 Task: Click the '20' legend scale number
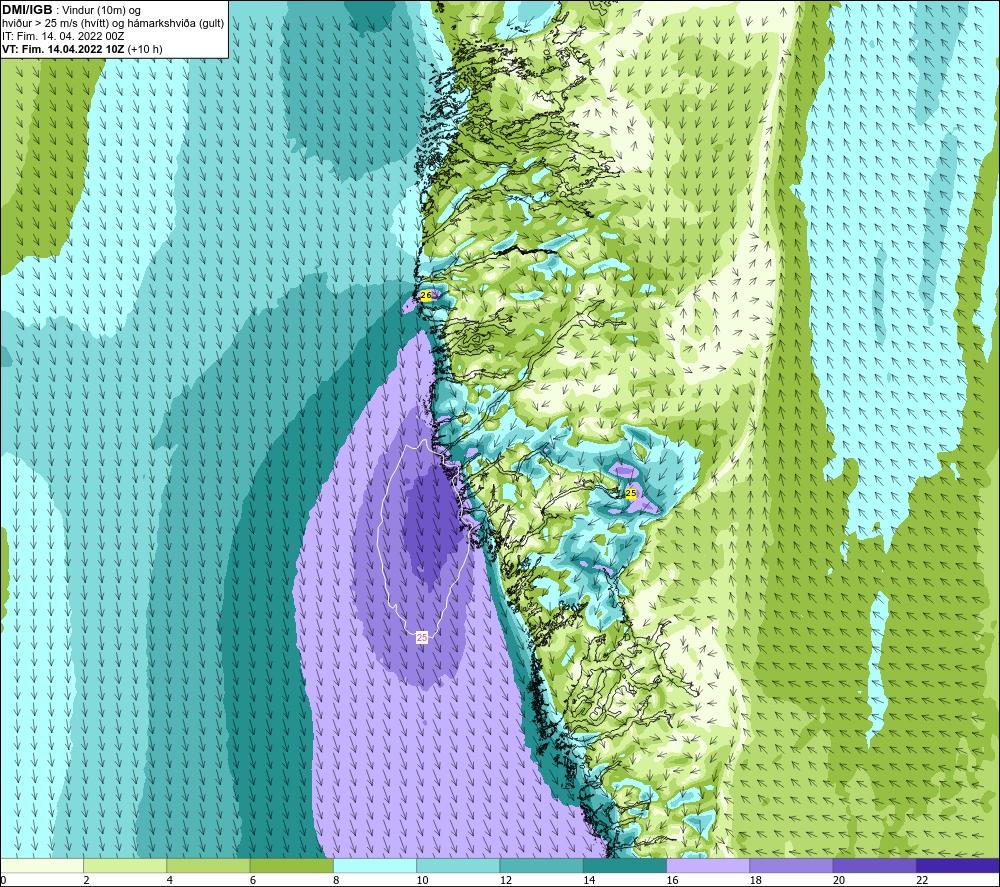tap(839, 880)
